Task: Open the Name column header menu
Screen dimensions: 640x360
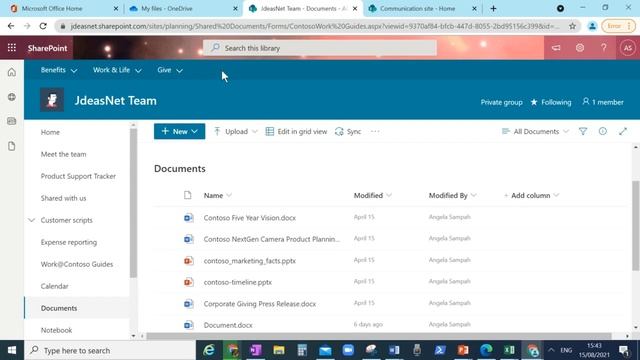Action: pos(218,195)
